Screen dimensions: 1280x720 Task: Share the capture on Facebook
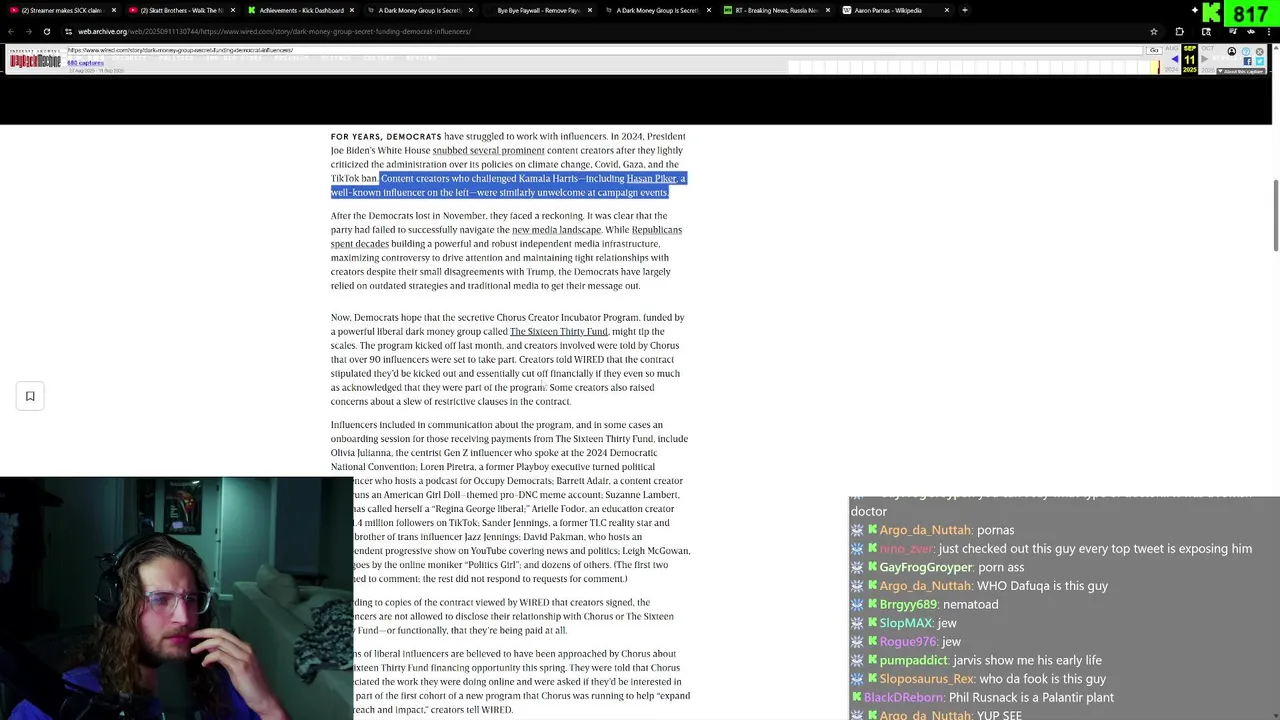click(x=1248, y=61)
